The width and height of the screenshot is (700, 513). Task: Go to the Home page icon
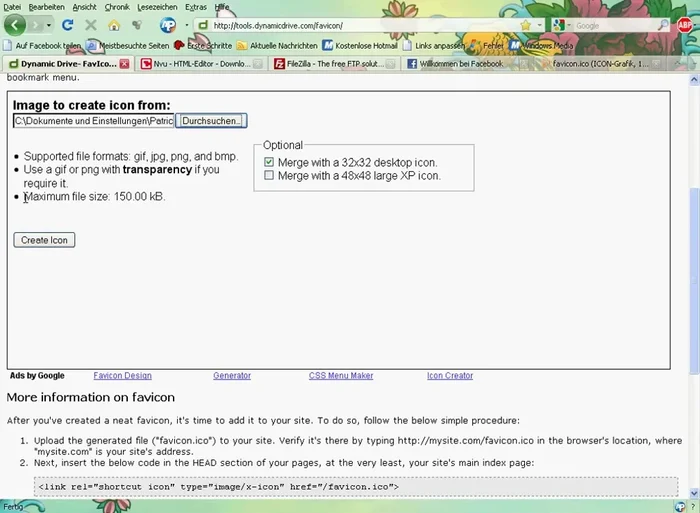[x=113, y=25]
